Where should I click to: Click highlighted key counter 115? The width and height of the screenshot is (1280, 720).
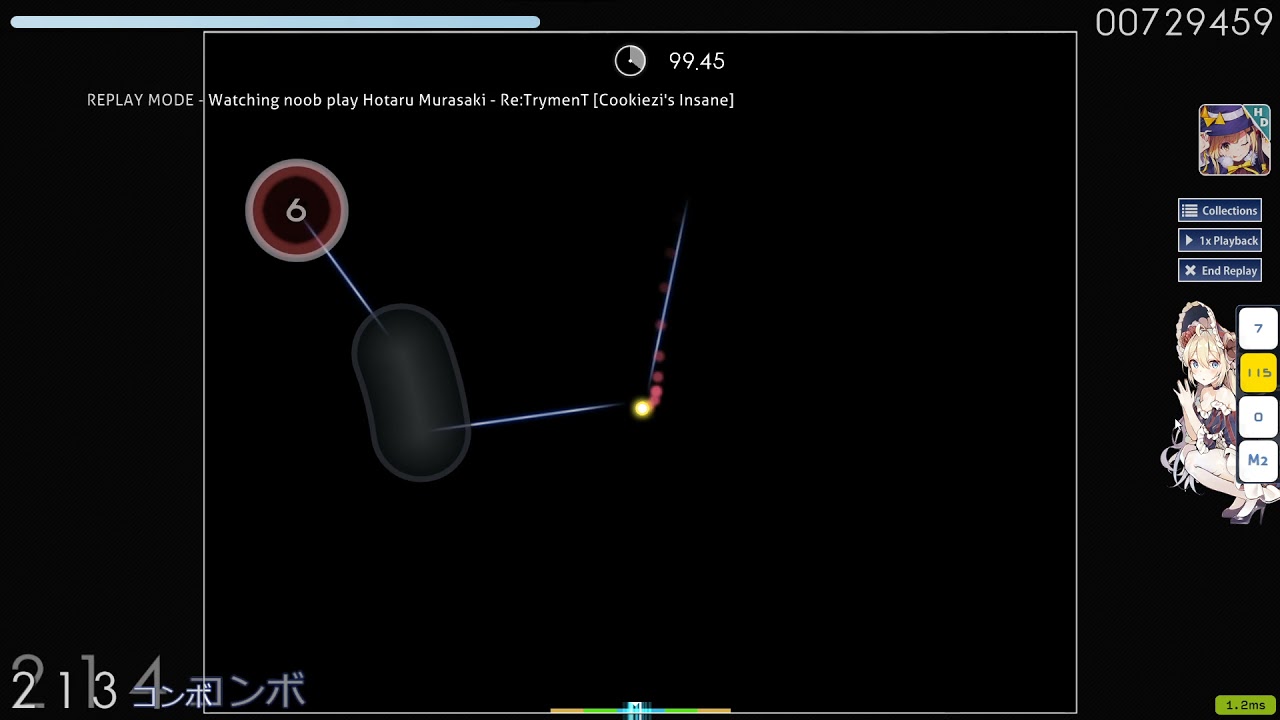click(x=1258, y=373)
